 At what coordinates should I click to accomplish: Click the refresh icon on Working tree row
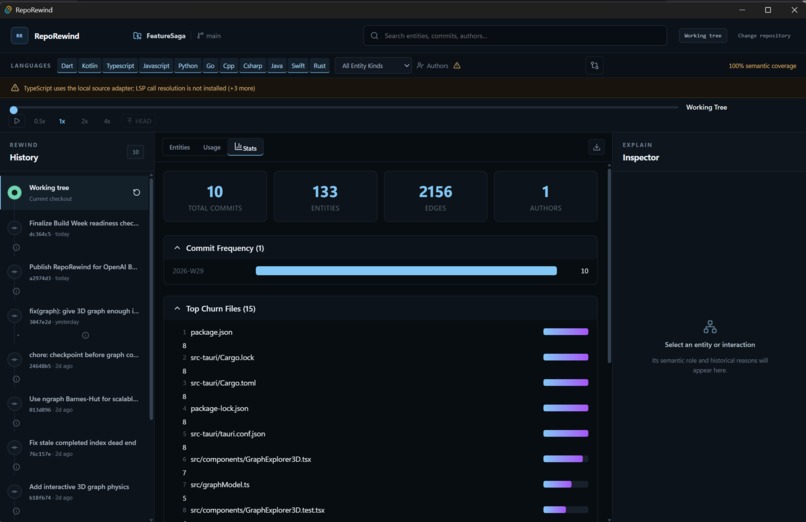136,192
